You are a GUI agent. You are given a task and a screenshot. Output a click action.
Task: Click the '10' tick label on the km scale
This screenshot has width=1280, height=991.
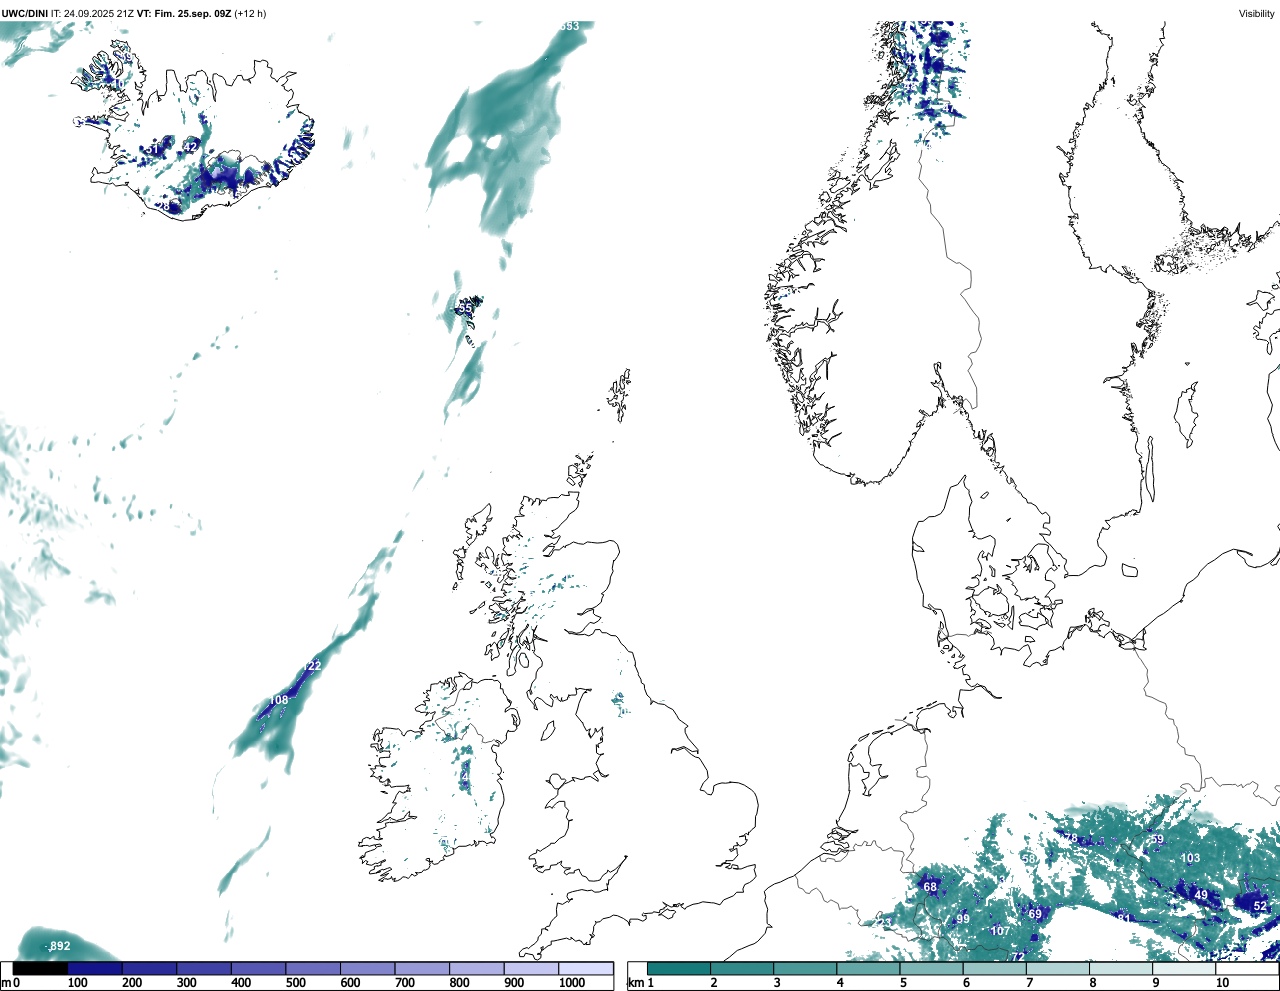pyautogui.click(x=1222, y=983)
